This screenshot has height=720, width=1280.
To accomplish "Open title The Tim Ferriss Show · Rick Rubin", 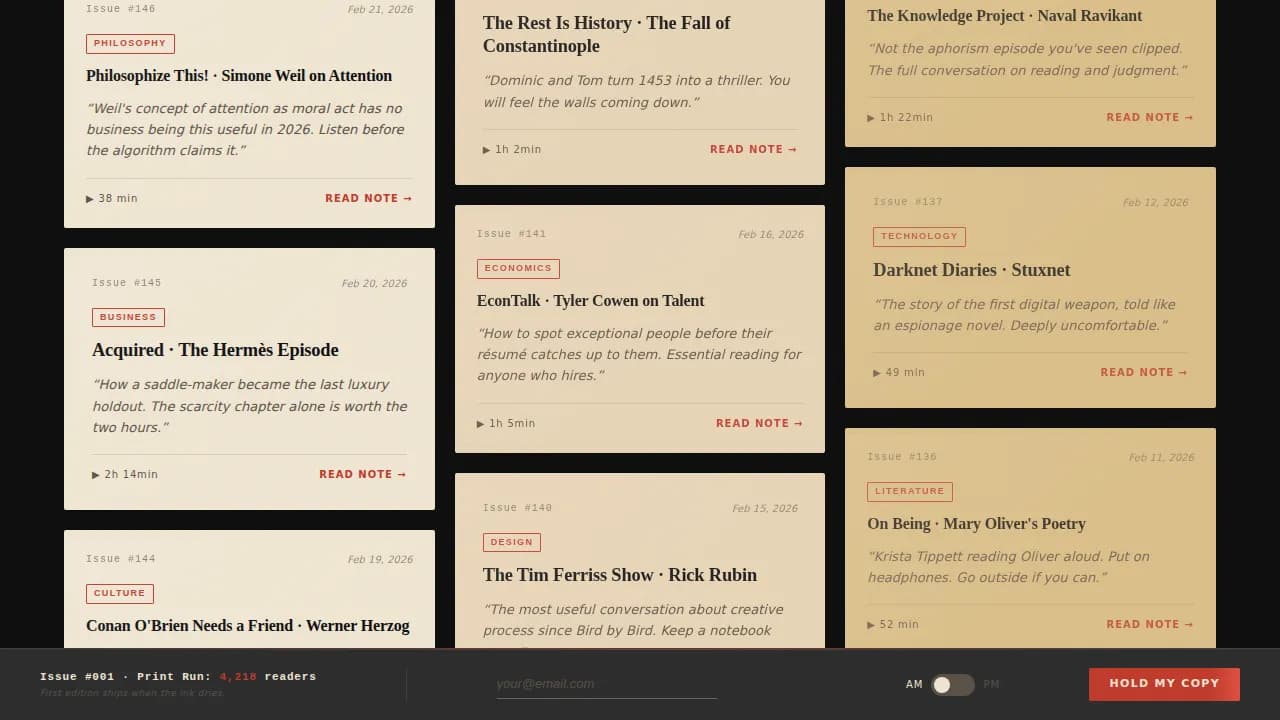I will tap(620, 575).
